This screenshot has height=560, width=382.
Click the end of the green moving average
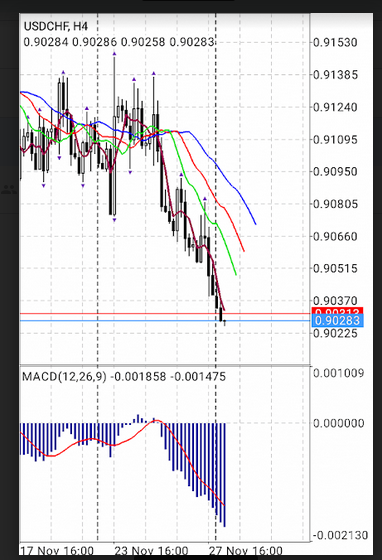236,275
